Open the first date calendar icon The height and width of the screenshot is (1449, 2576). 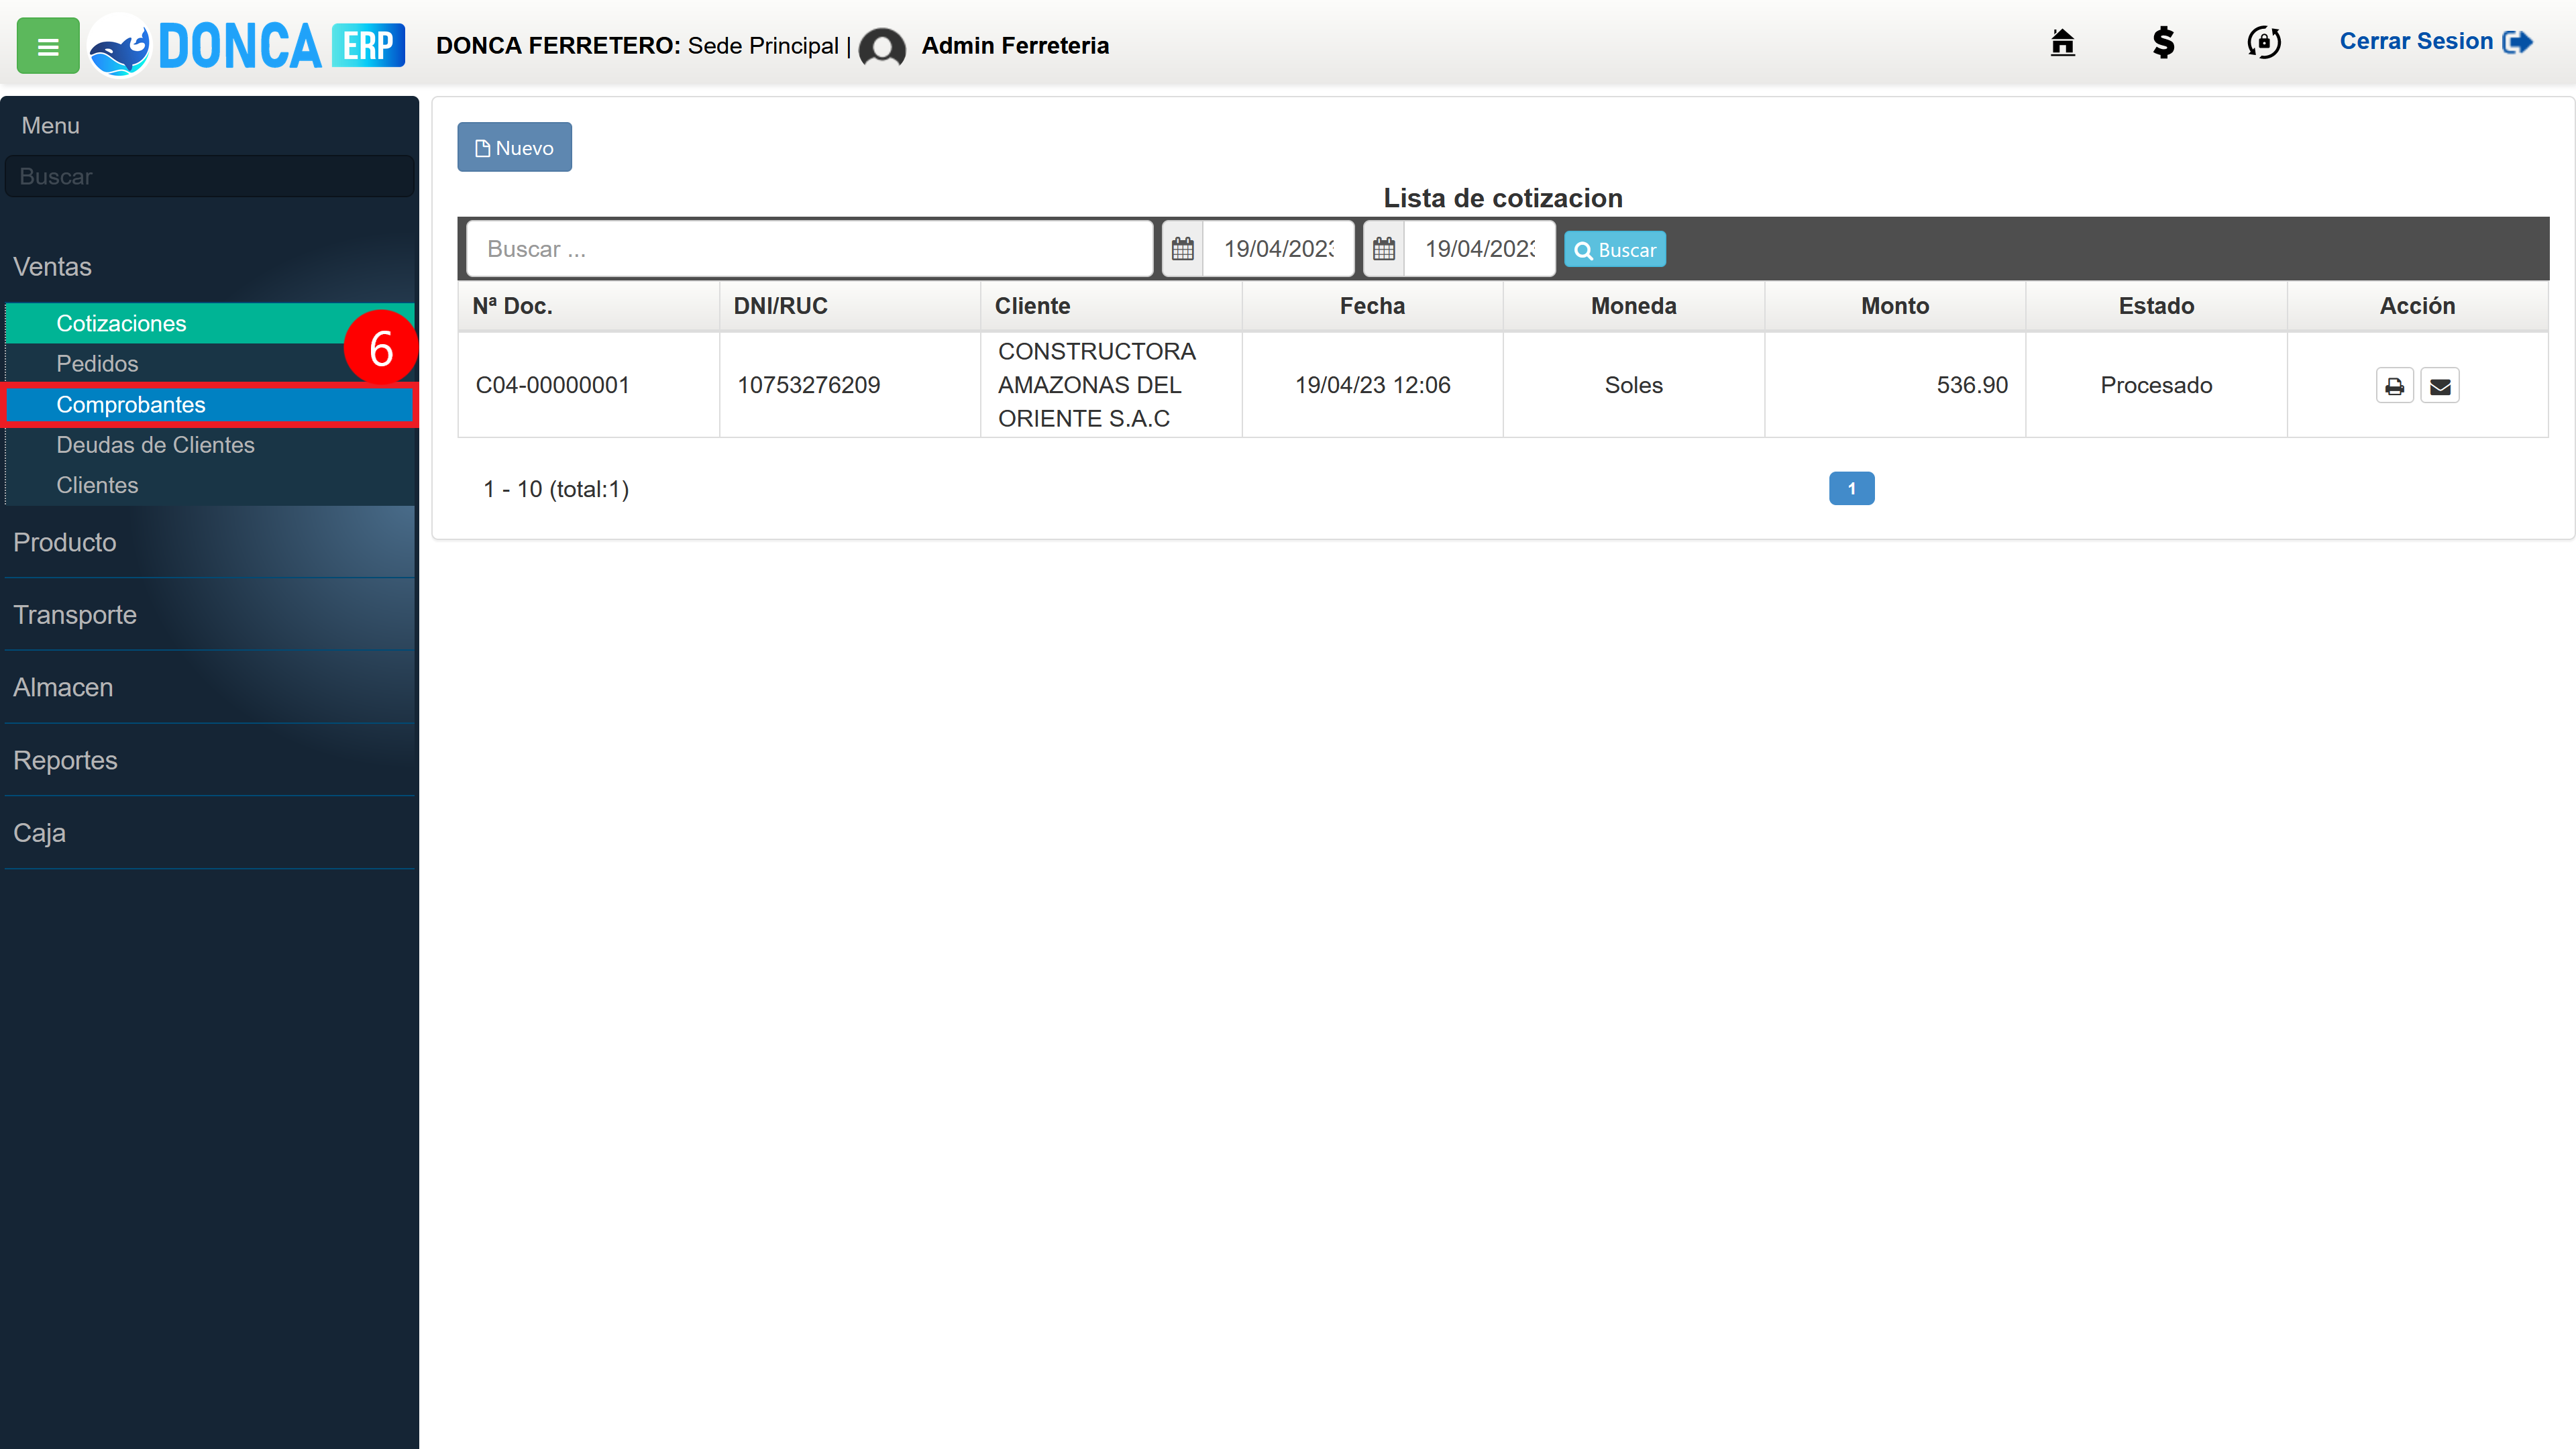1183,249
